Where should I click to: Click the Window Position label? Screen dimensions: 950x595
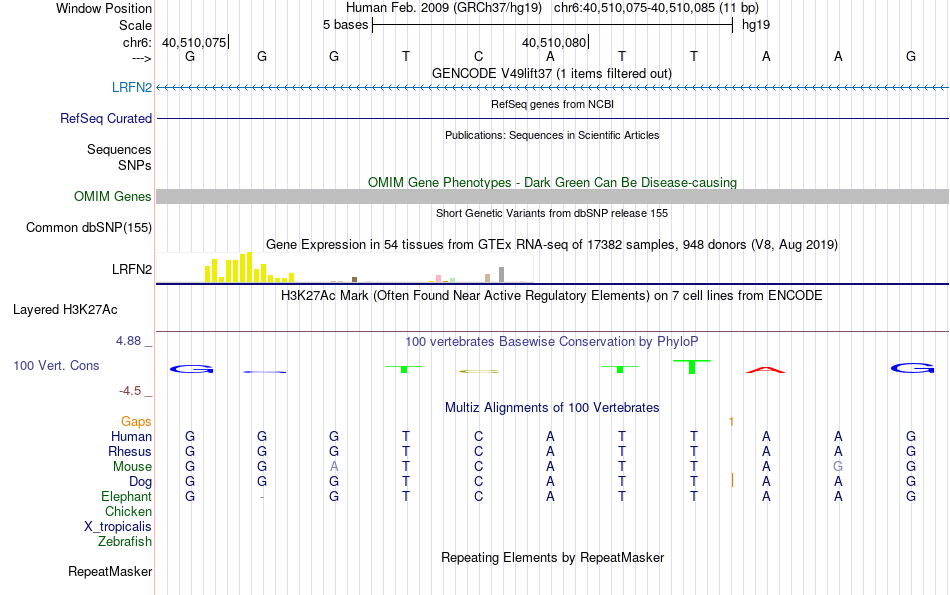tap(104, 8)
